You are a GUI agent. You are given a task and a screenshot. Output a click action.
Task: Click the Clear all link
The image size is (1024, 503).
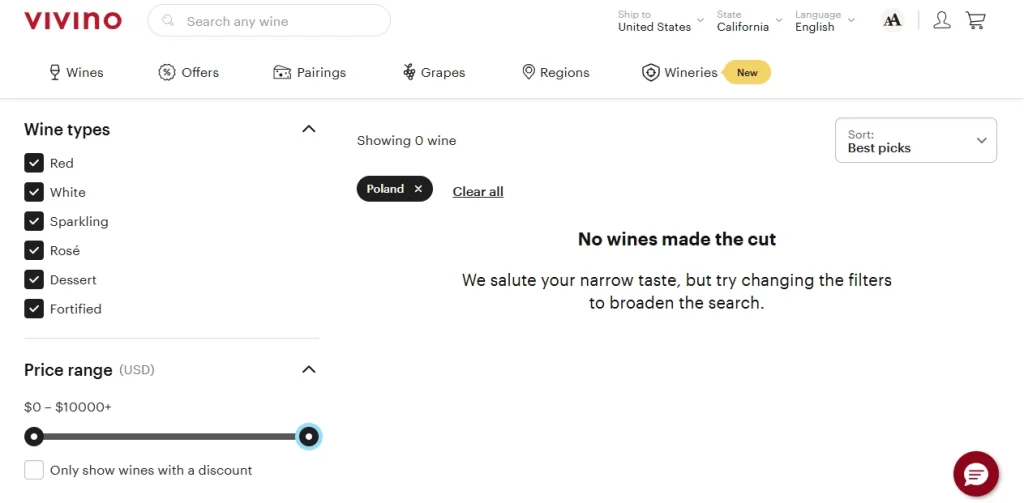pyautogui.click(x=478, y=191)
